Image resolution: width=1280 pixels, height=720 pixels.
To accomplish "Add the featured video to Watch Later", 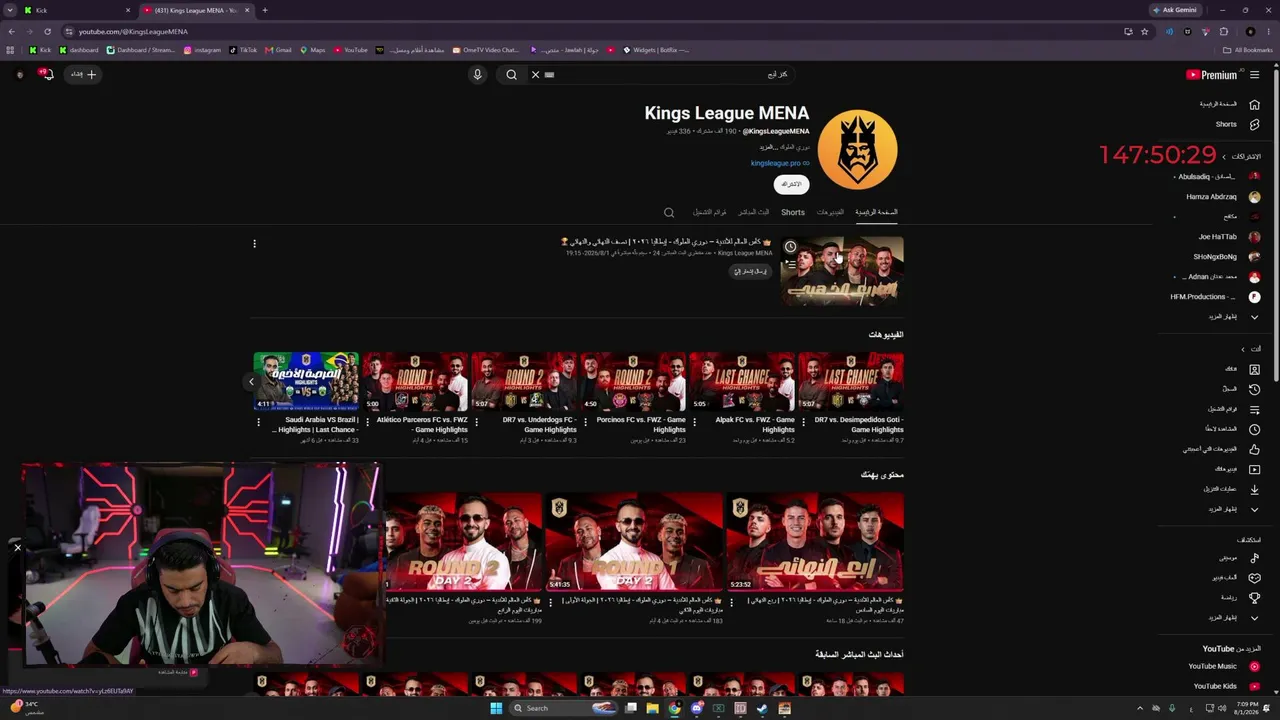I will [790, 247].
